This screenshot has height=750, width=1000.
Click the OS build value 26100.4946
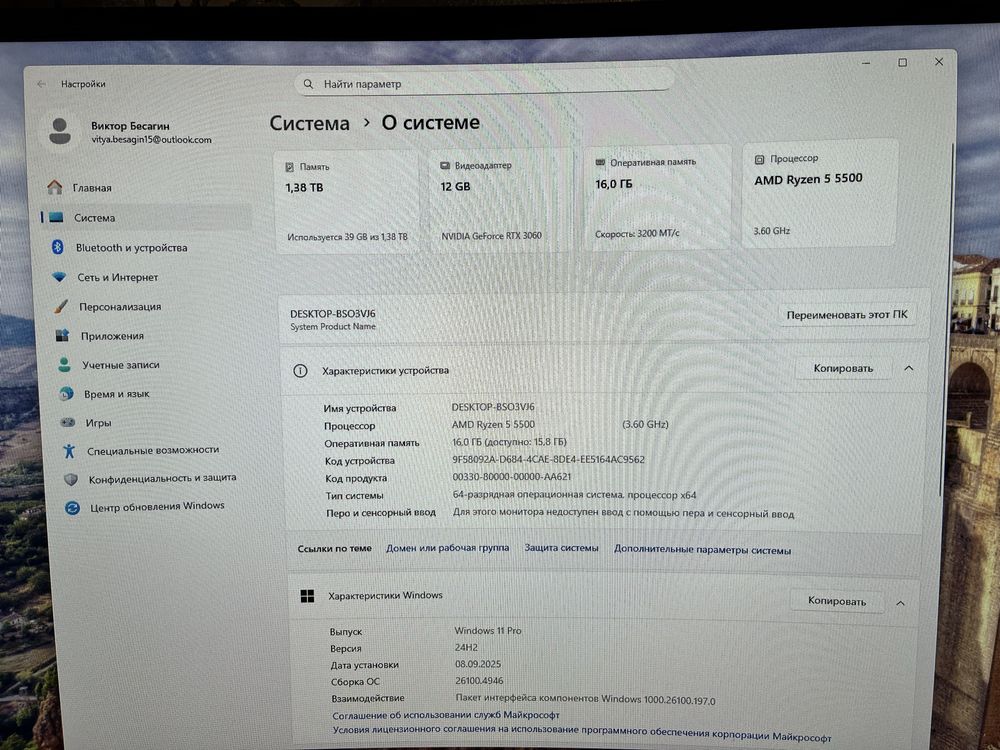(479, 680)
